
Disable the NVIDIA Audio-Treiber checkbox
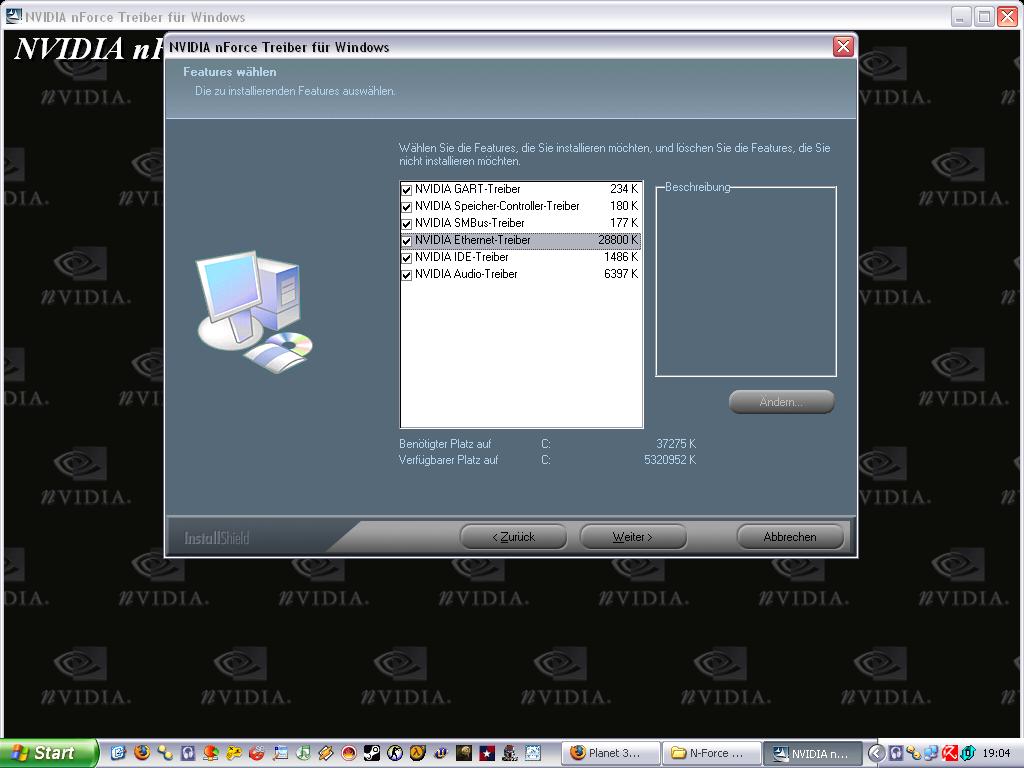(406, 275)
